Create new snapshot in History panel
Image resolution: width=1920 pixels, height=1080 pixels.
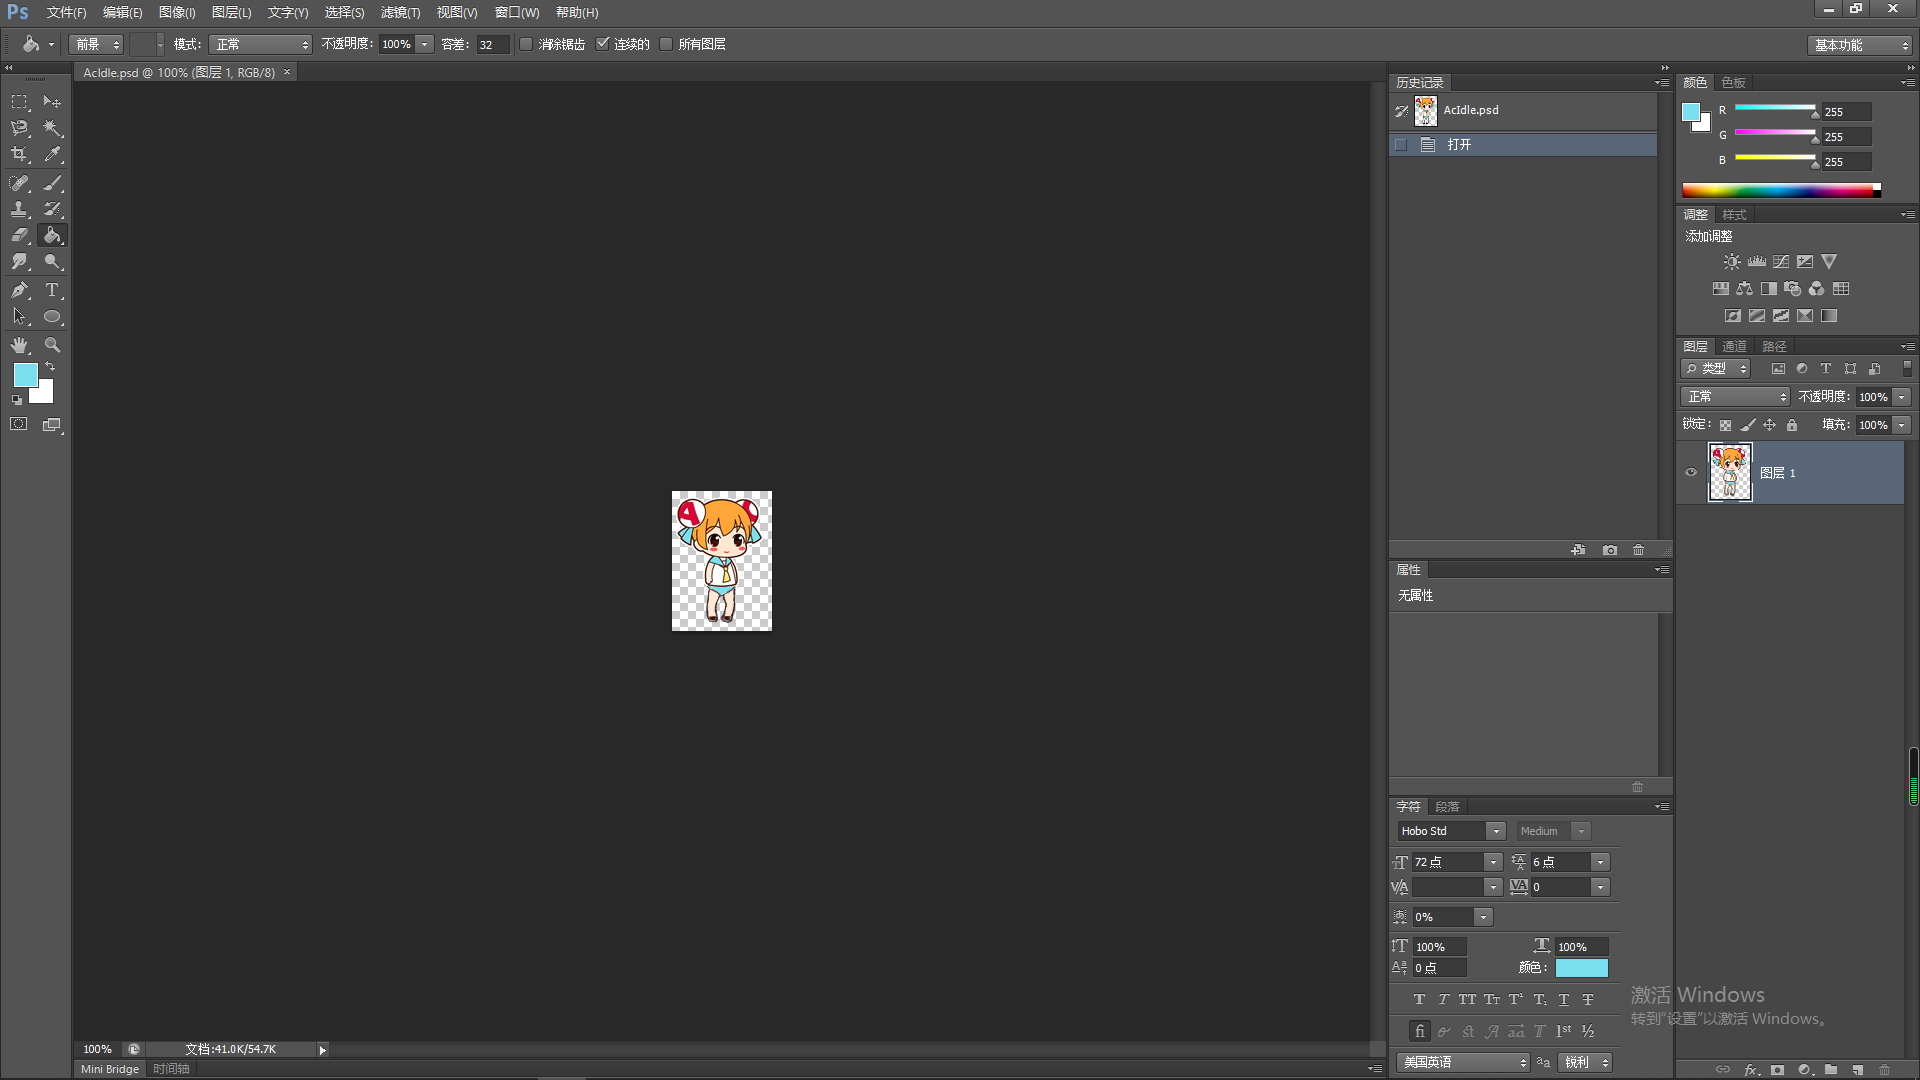point(1610,550)
